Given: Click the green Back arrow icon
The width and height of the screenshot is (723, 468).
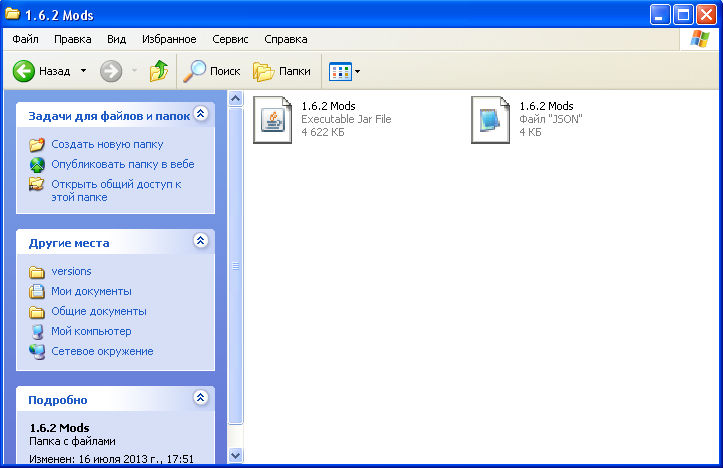Looking at the screenshot, I should [x=24, y=71].
